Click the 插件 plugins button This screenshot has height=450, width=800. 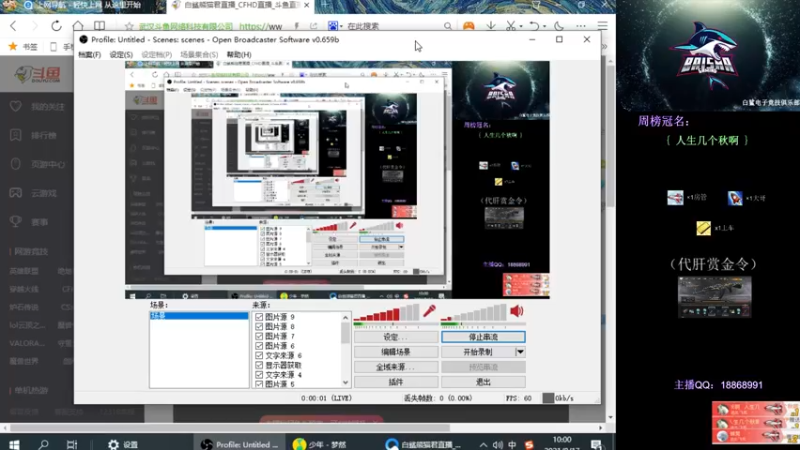pos(396,382)
